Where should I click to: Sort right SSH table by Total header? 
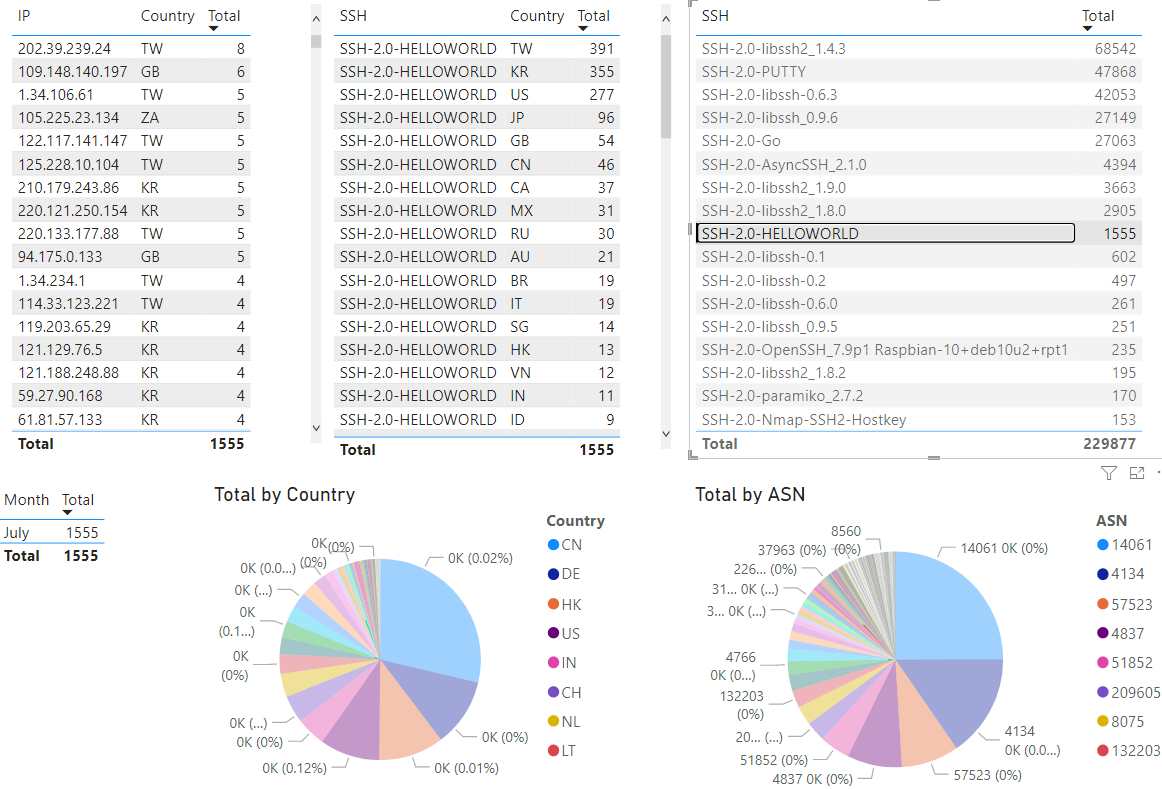[x=1098, y=16]
